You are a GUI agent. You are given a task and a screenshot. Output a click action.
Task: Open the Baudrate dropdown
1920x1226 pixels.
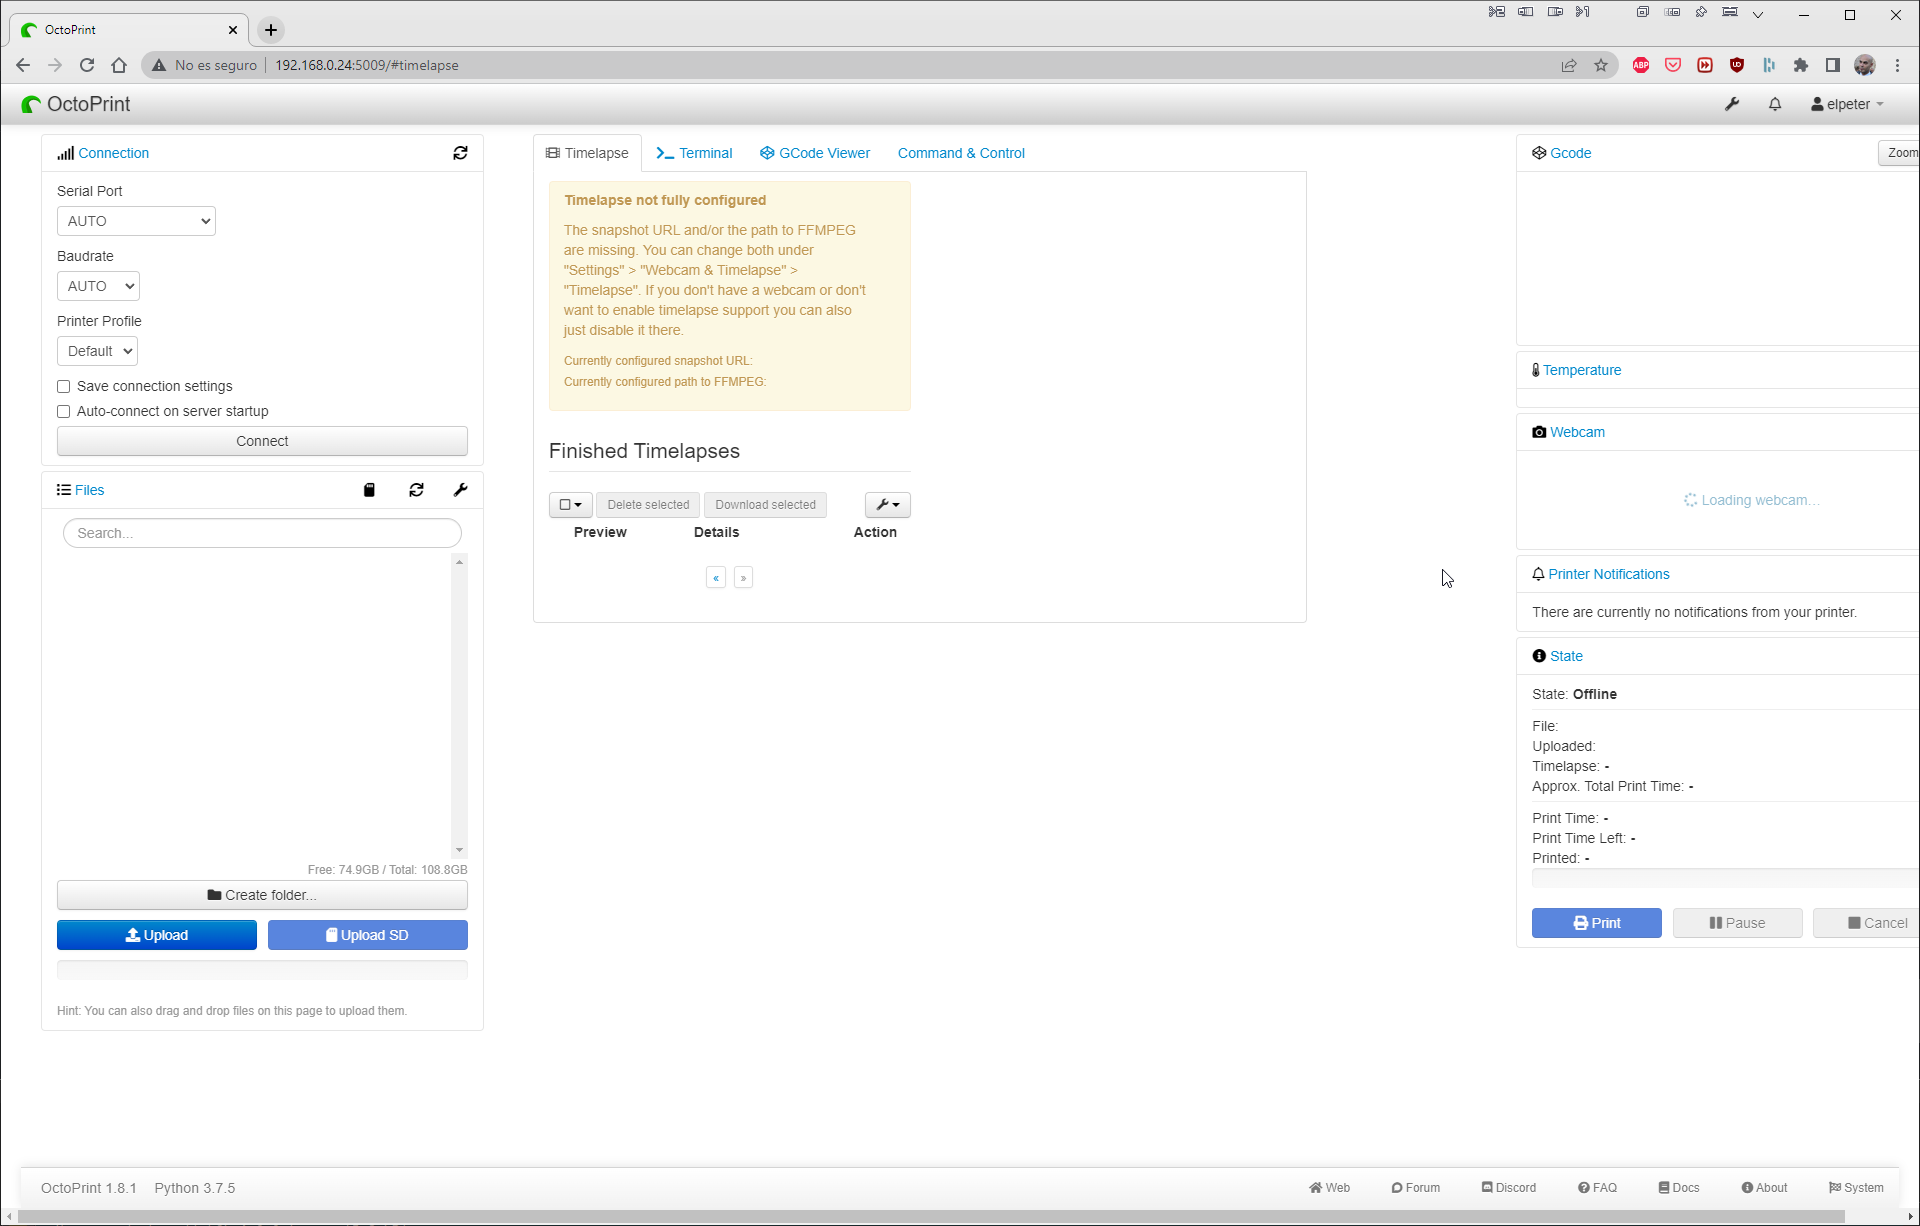click(97, 285)
